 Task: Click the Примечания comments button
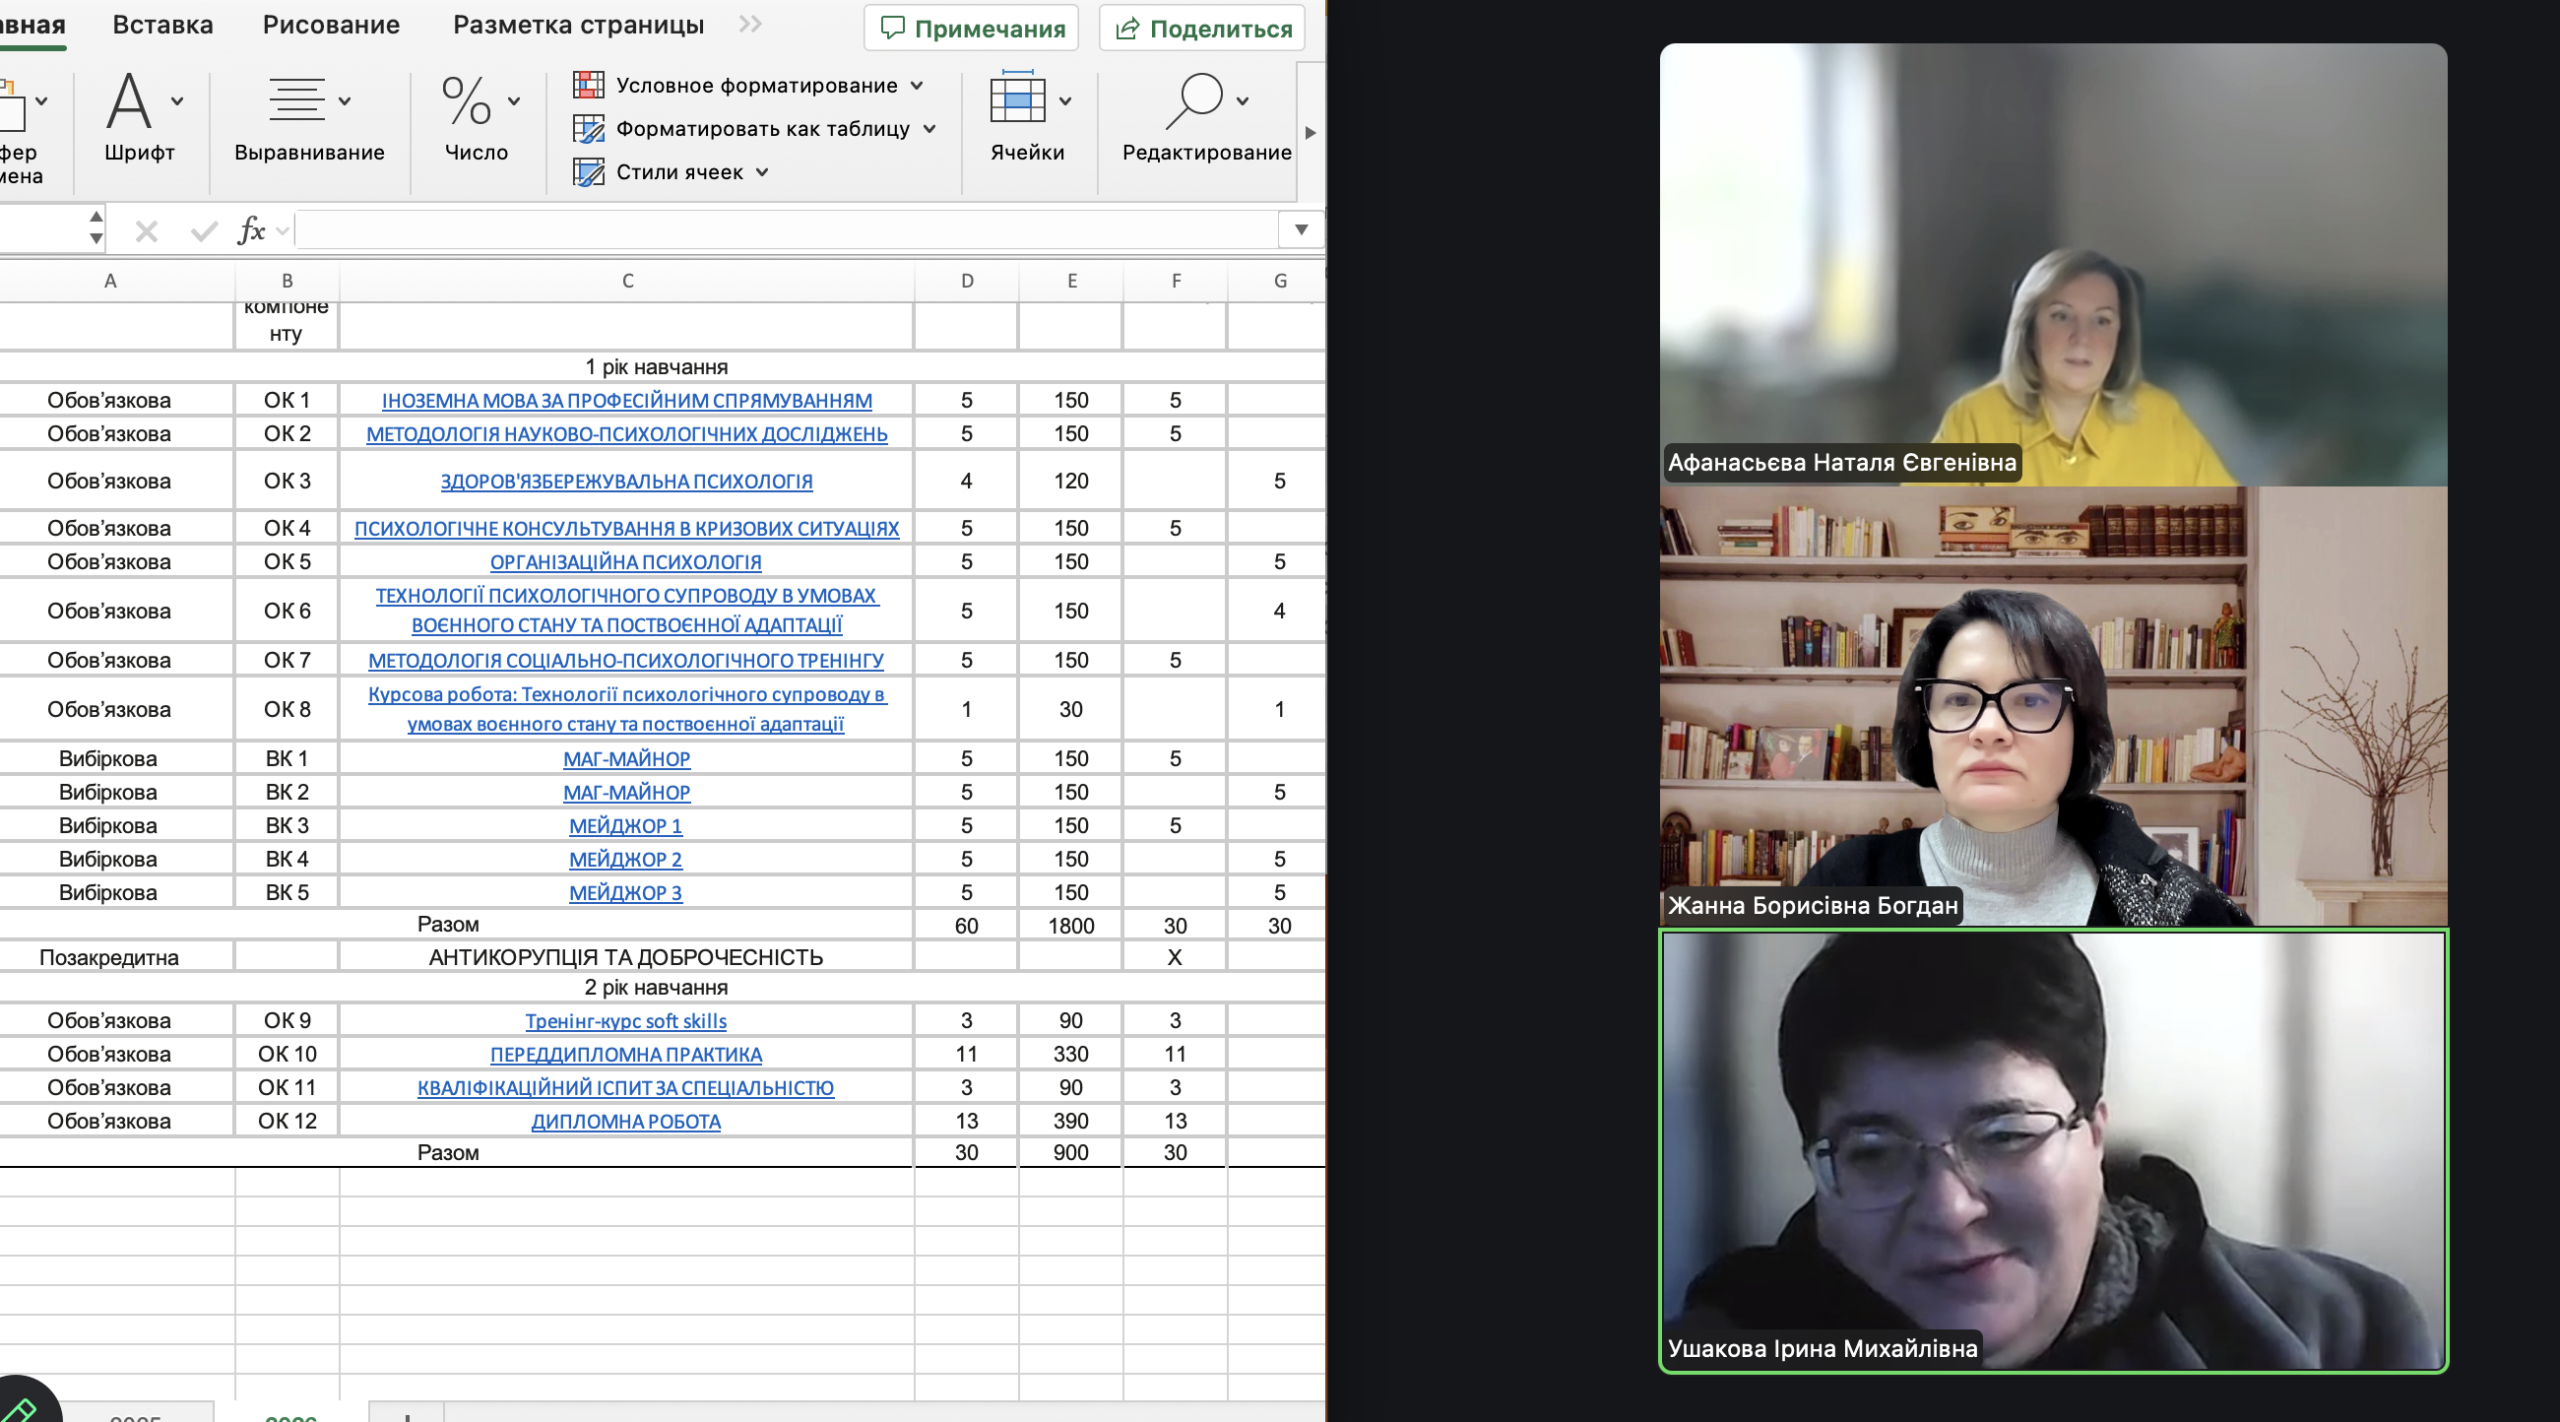tap(971, 28)
